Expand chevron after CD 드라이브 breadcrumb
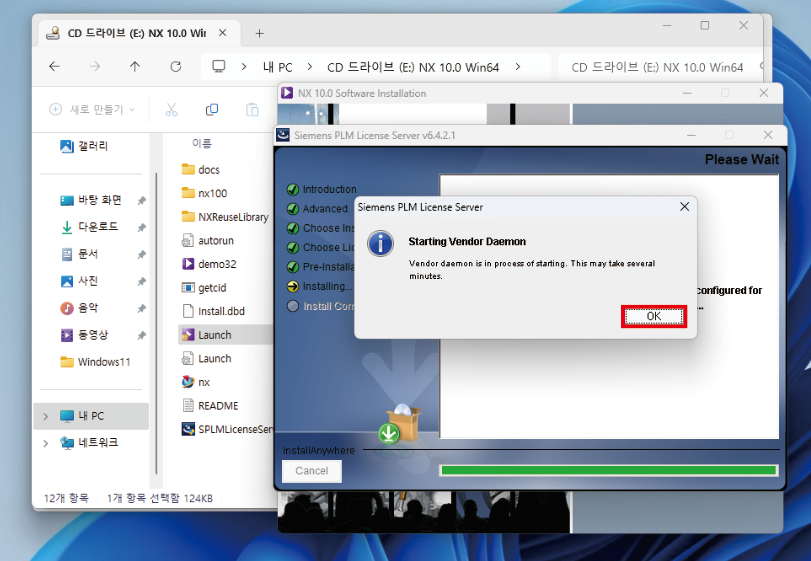 [x=518, y=67]
